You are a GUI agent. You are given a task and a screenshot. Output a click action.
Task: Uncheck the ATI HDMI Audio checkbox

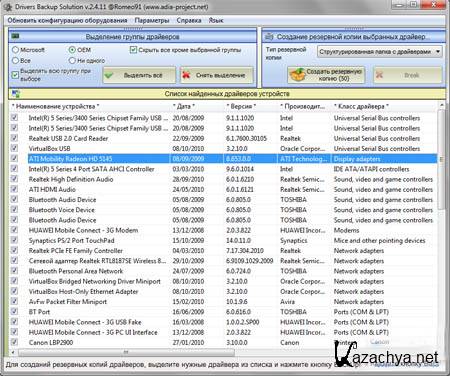pos(14,189)
